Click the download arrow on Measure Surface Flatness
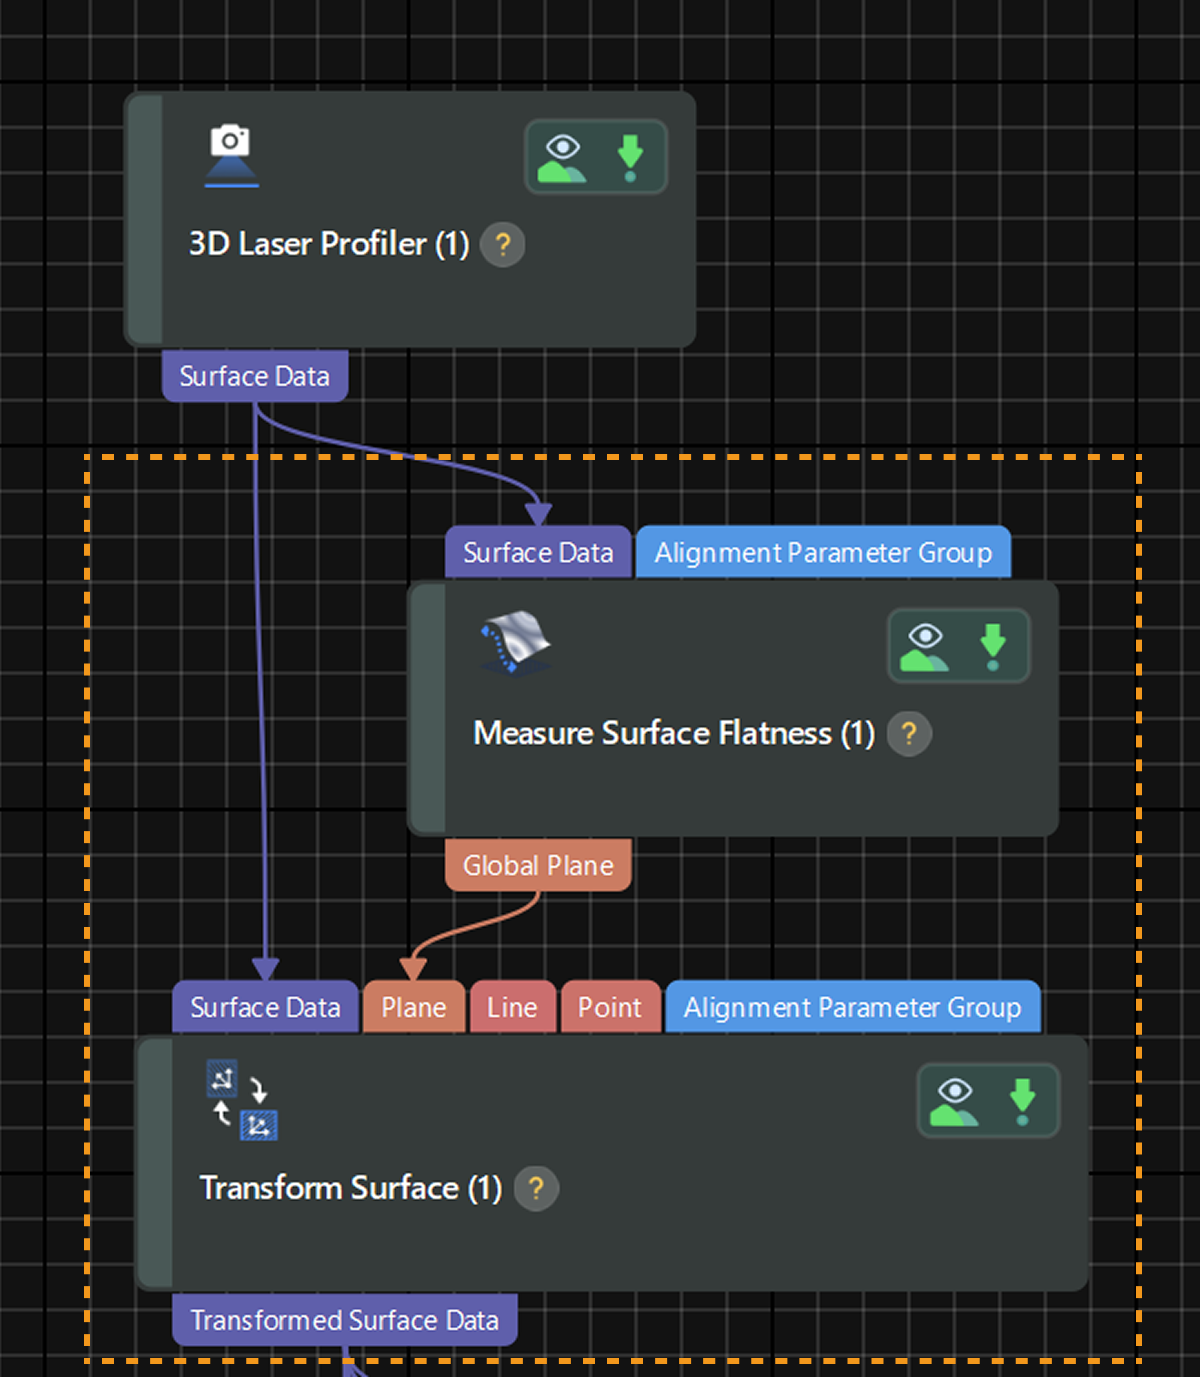Screen dimensions: 1200x1378 tap(993, 642)
